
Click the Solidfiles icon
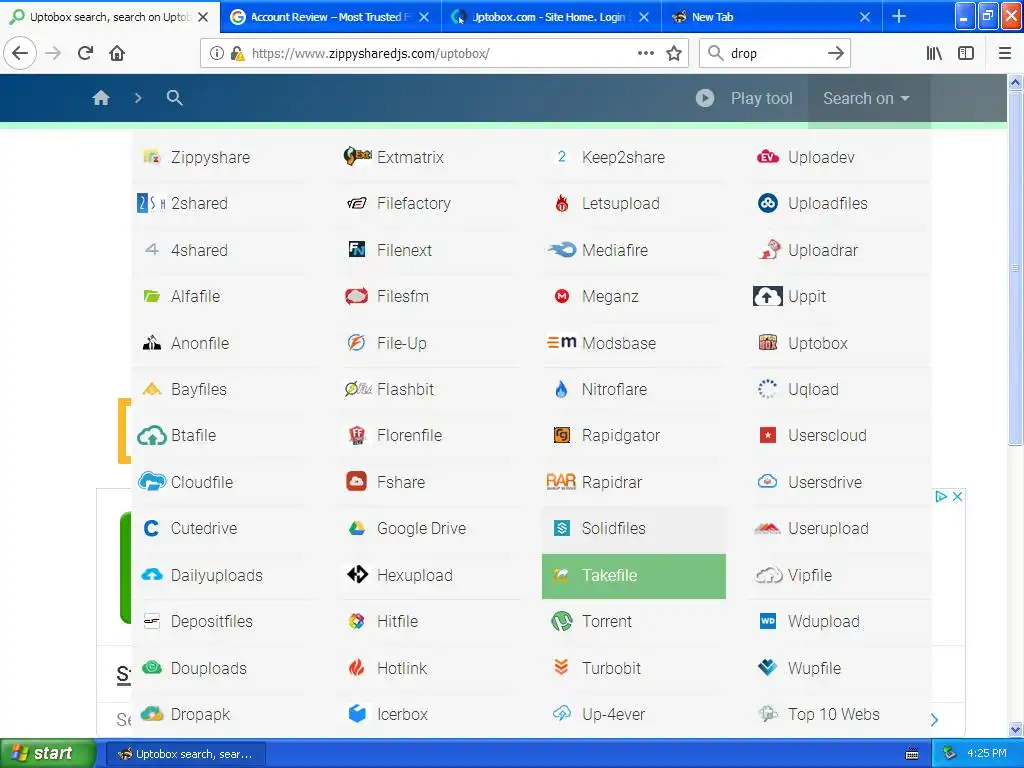click(x=562, y=528)
